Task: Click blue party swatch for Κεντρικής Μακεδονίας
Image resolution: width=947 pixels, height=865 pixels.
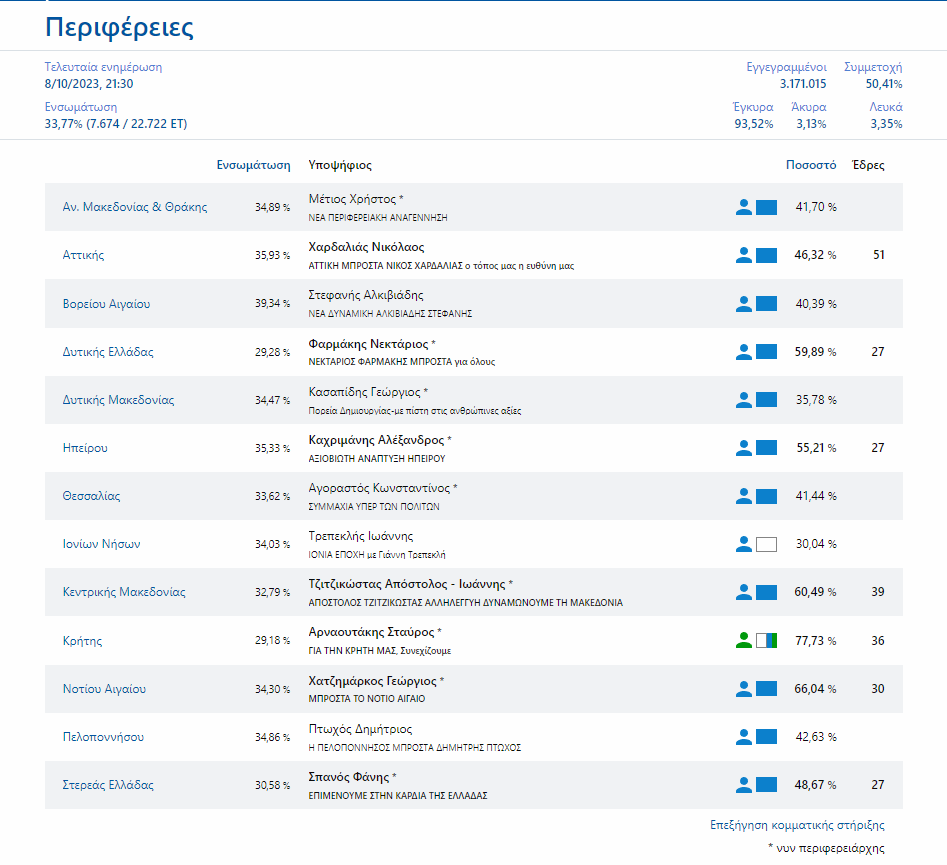Action: (766, 592)
